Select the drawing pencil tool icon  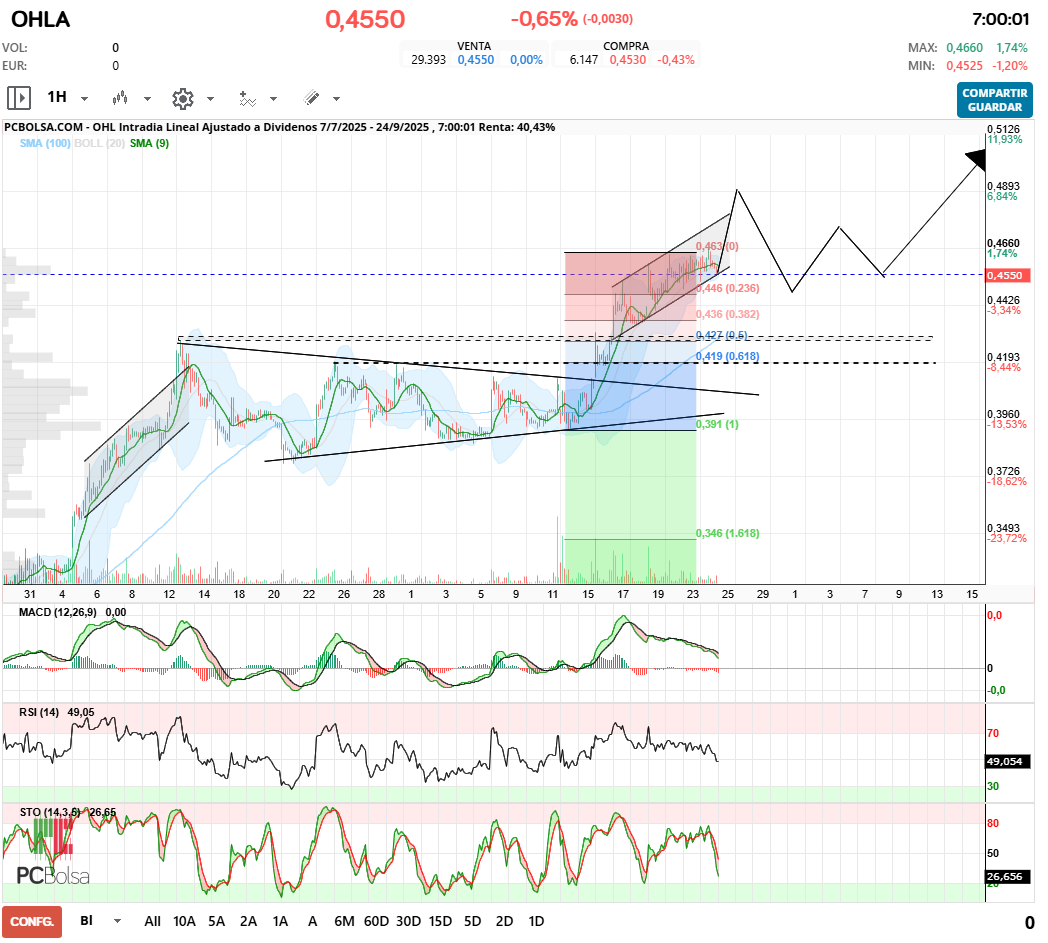point(311,98)
